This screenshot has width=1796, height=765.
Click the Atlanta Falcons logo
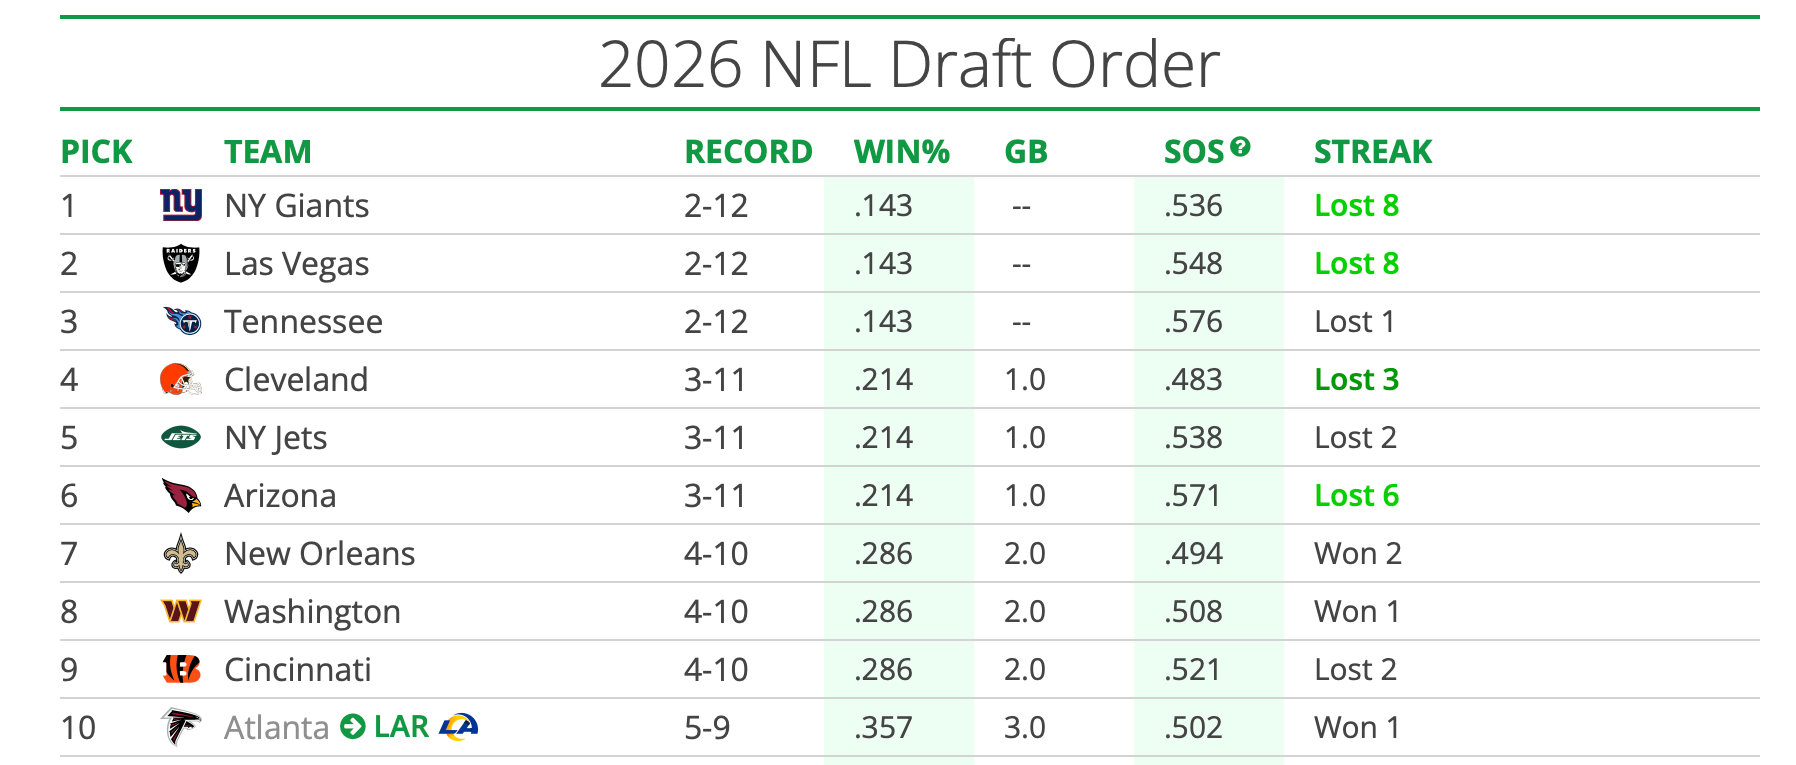pyautogui.click(x=181, y=727)
